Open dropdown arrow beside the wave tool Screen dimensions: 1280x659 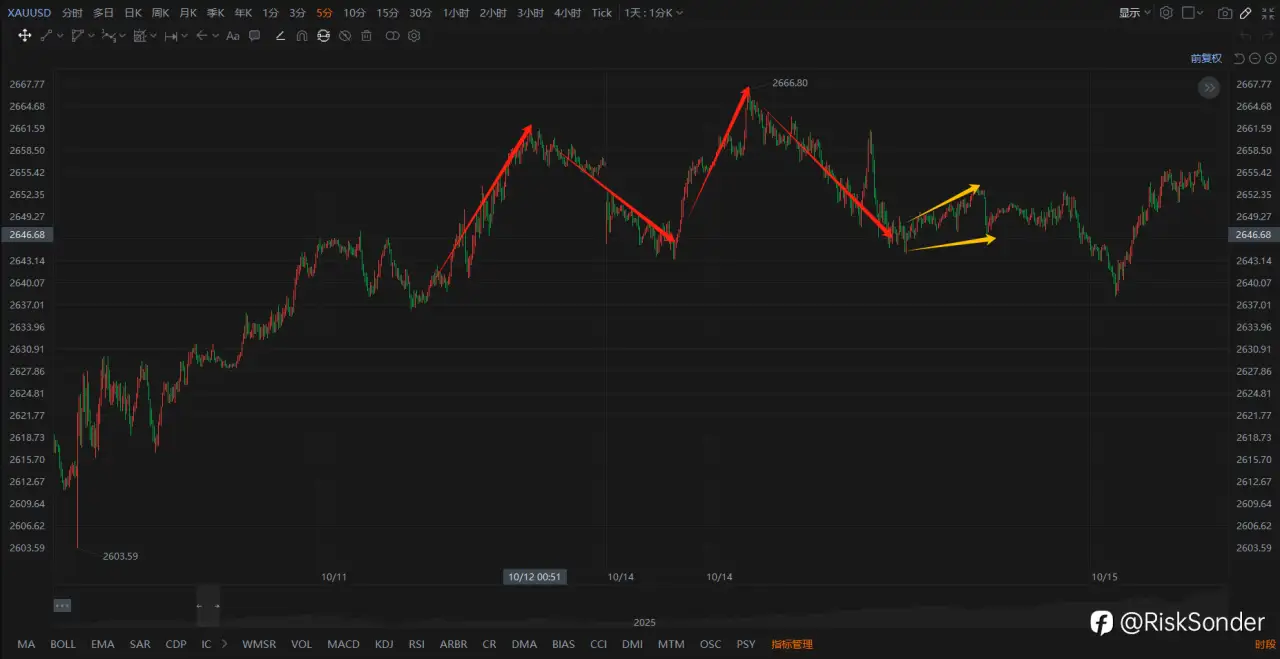123,35
